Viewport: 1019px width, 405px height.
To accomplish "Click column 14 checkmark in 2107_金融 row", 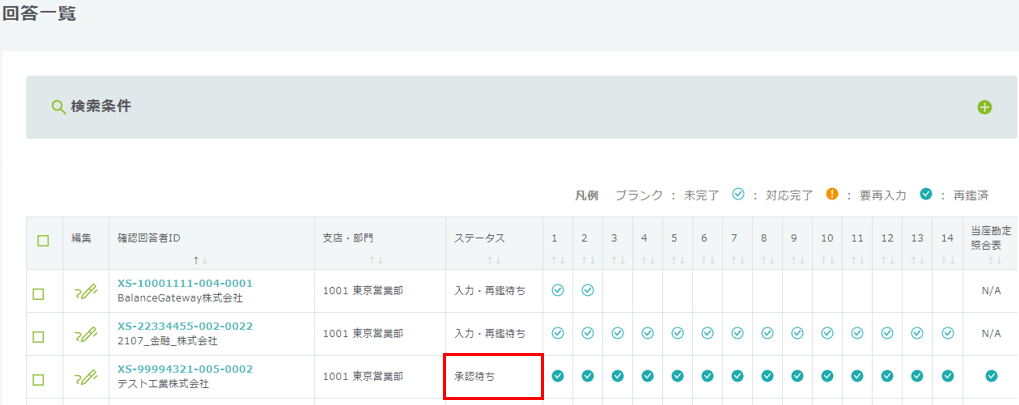I will point(947,333).
